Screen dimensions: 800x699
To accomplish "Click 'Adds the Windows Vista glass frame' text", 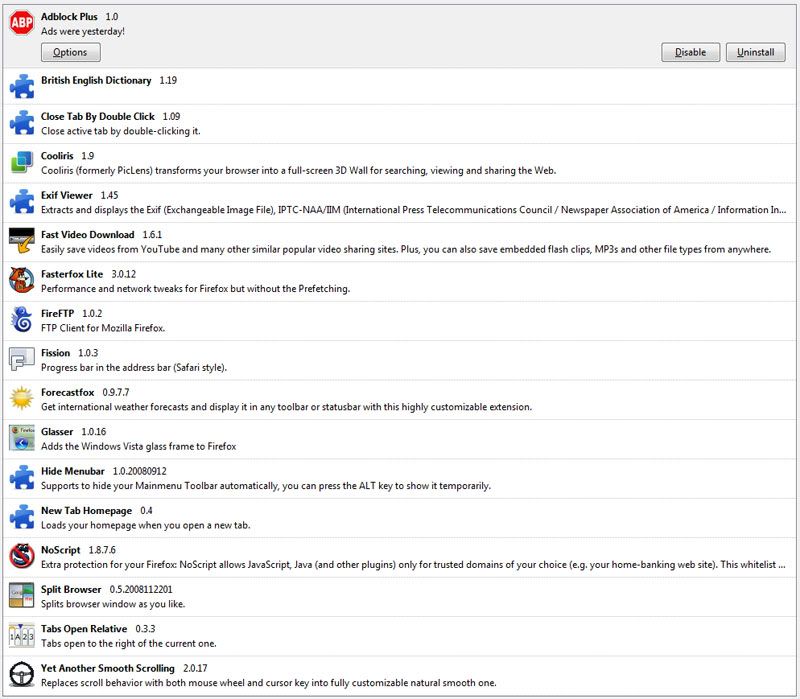I will click(x=138, y=446).
